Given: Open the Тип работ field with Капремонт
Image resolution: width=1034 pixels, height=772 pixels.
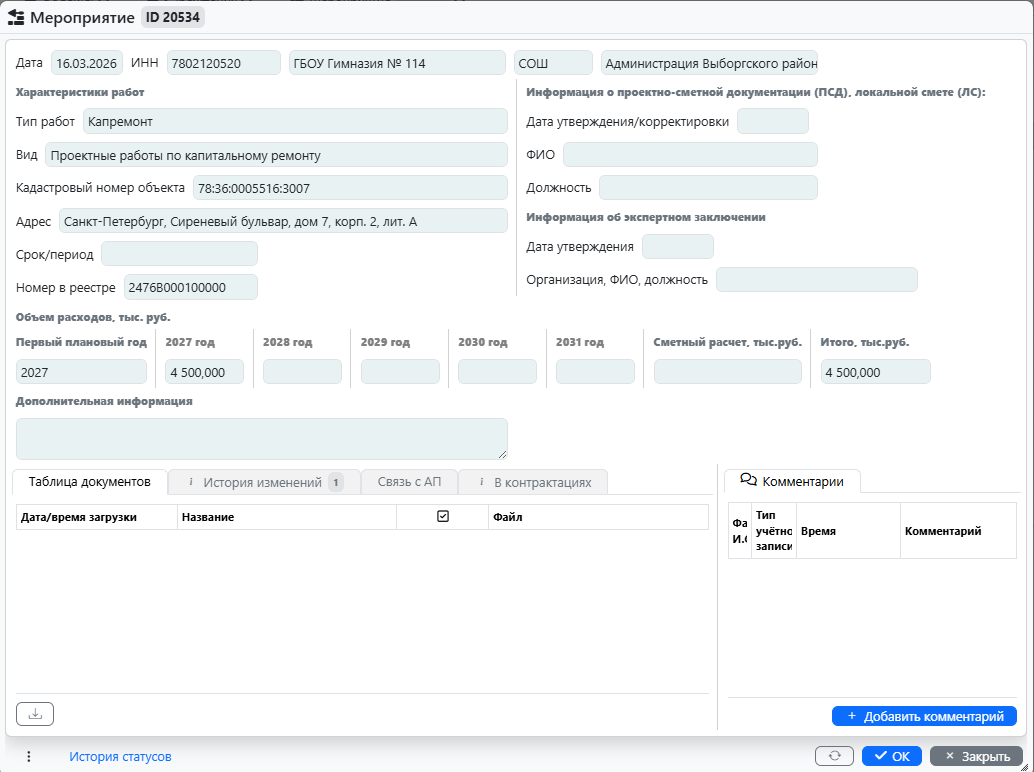Looking at the screenshot, I should click(295, 121).
